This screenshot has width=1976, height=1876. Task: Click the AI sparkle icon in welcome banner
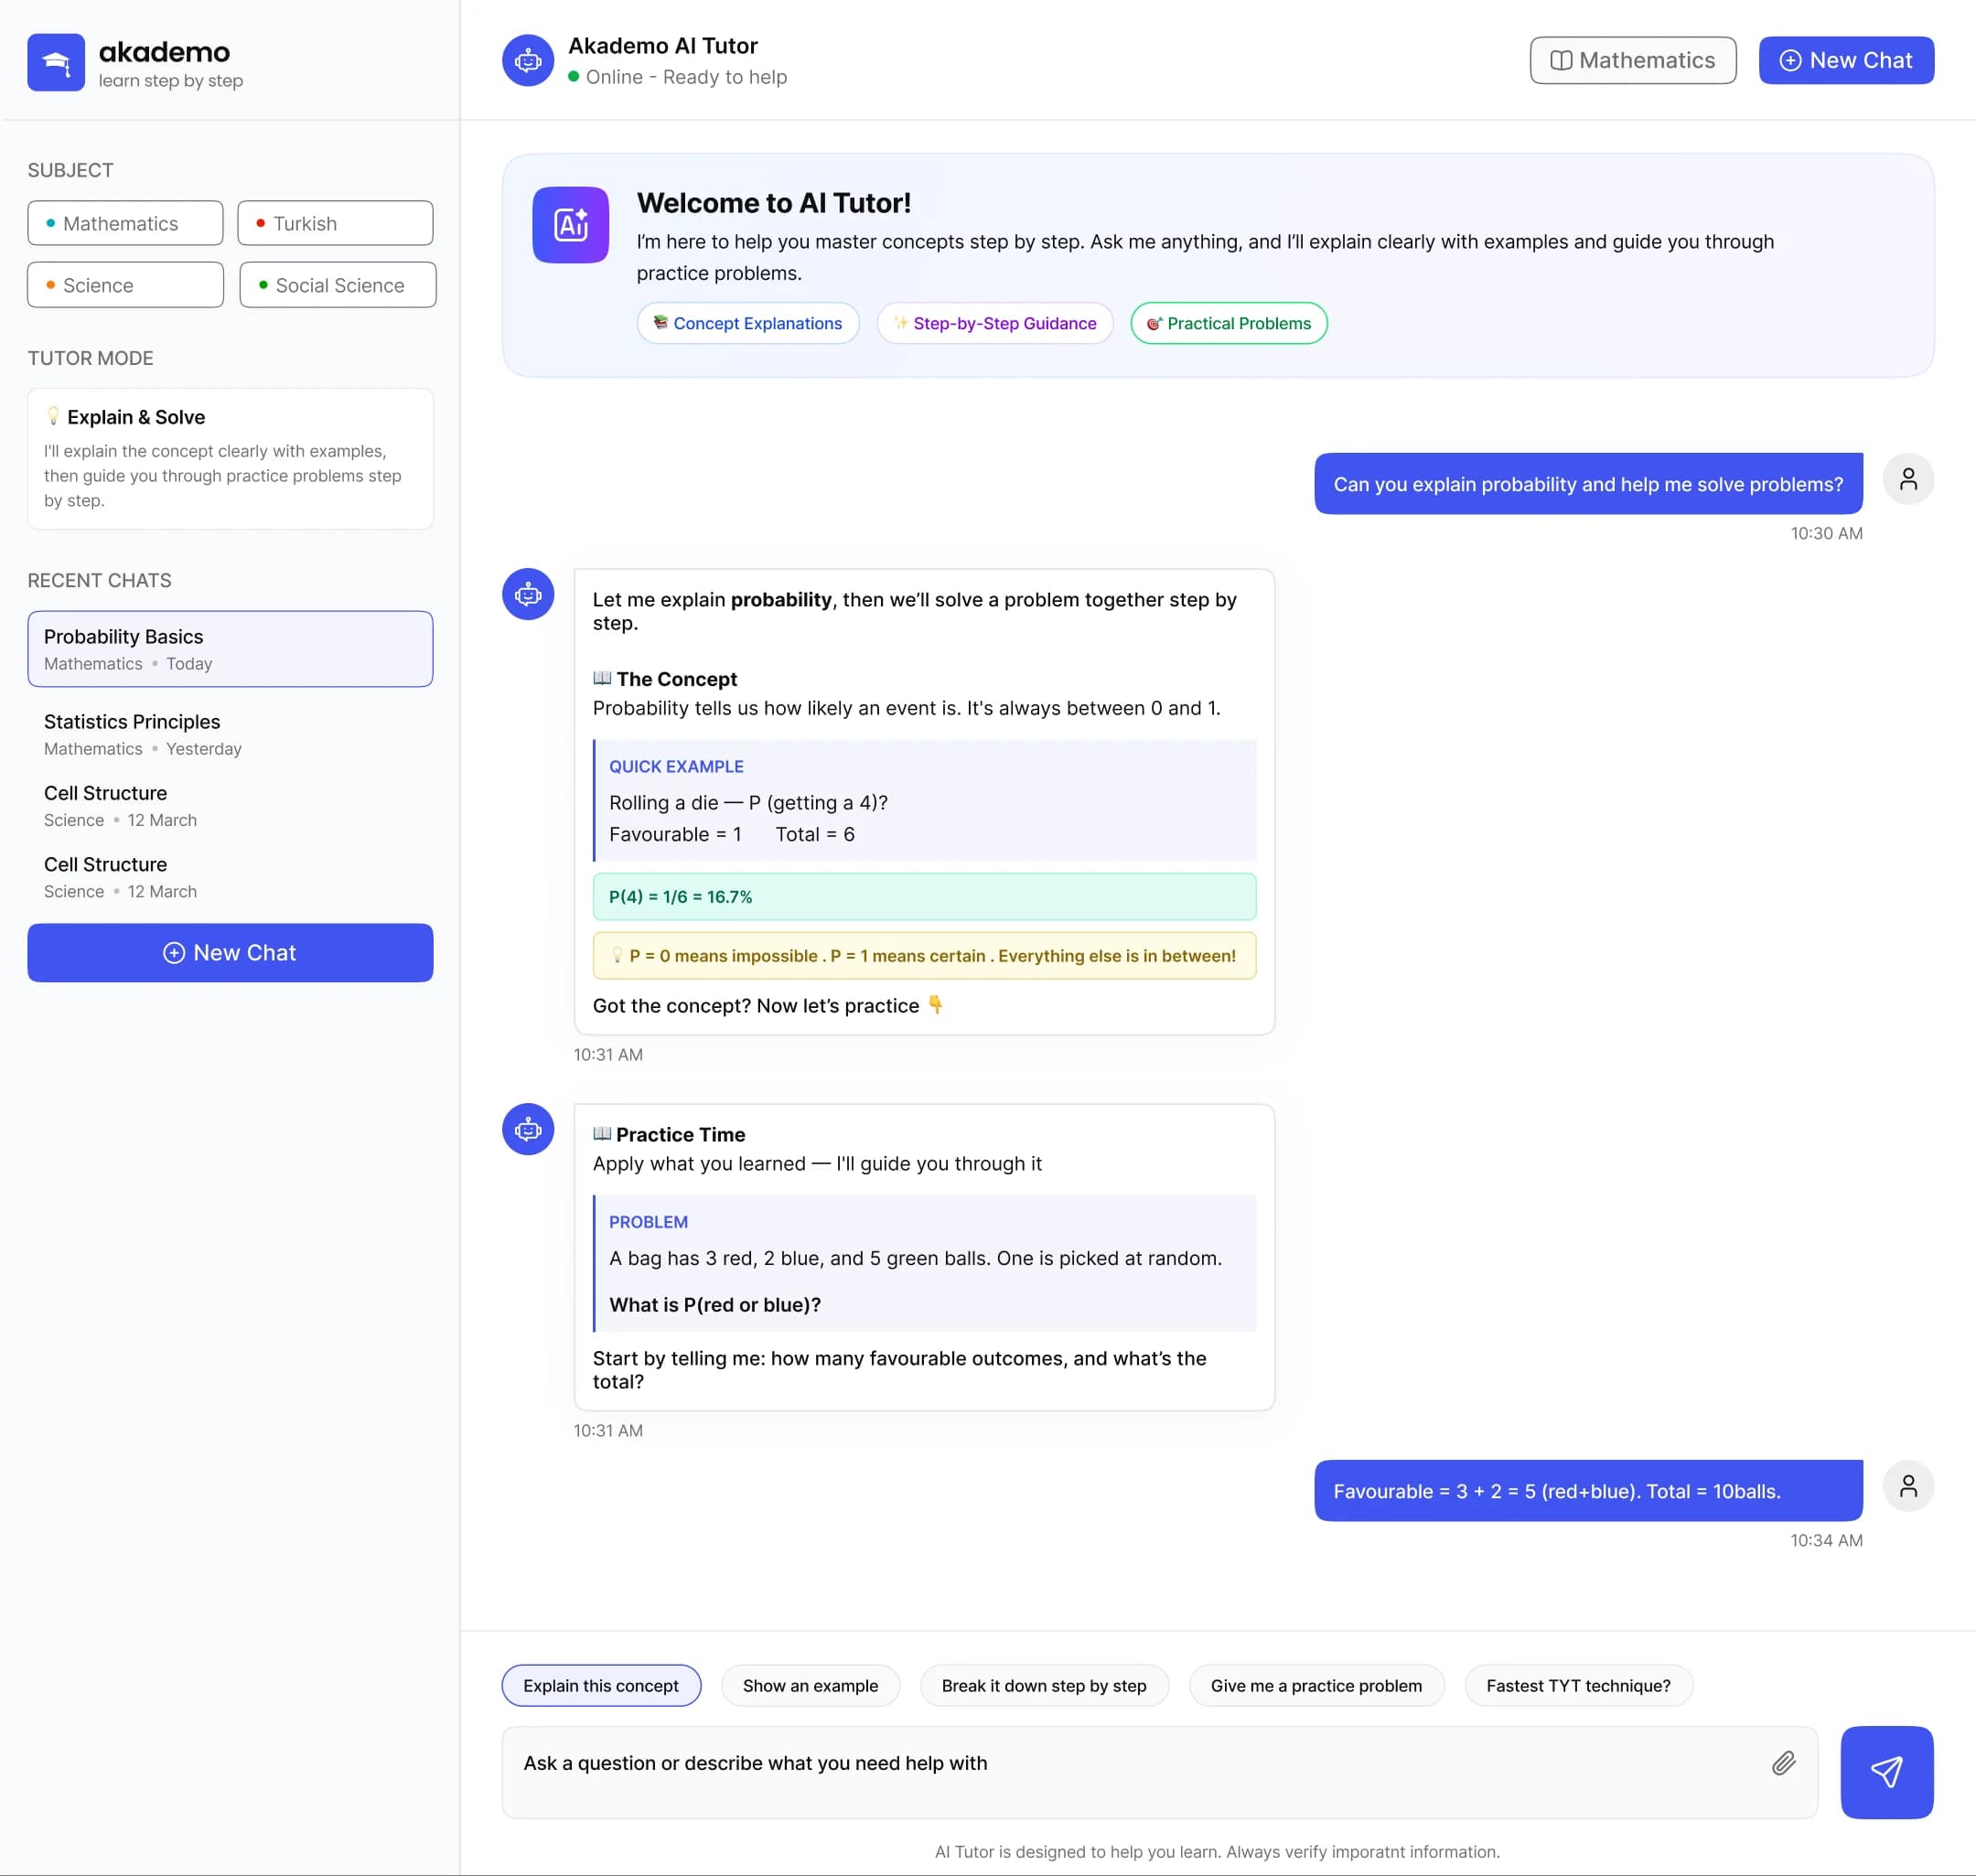pyautogui.click(x=570, y=225)
